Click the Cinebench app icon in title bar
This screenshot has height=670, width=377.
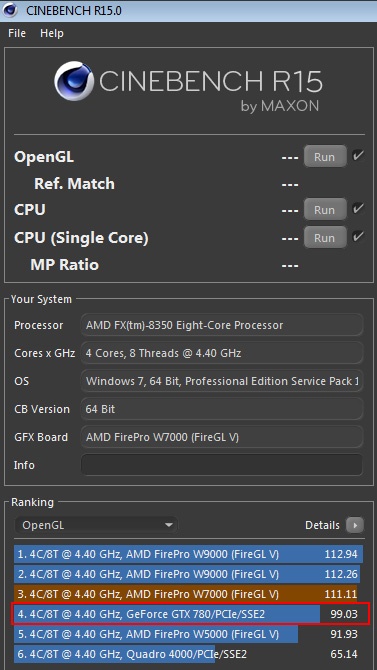pyautogui.click(x=10, y=9)
